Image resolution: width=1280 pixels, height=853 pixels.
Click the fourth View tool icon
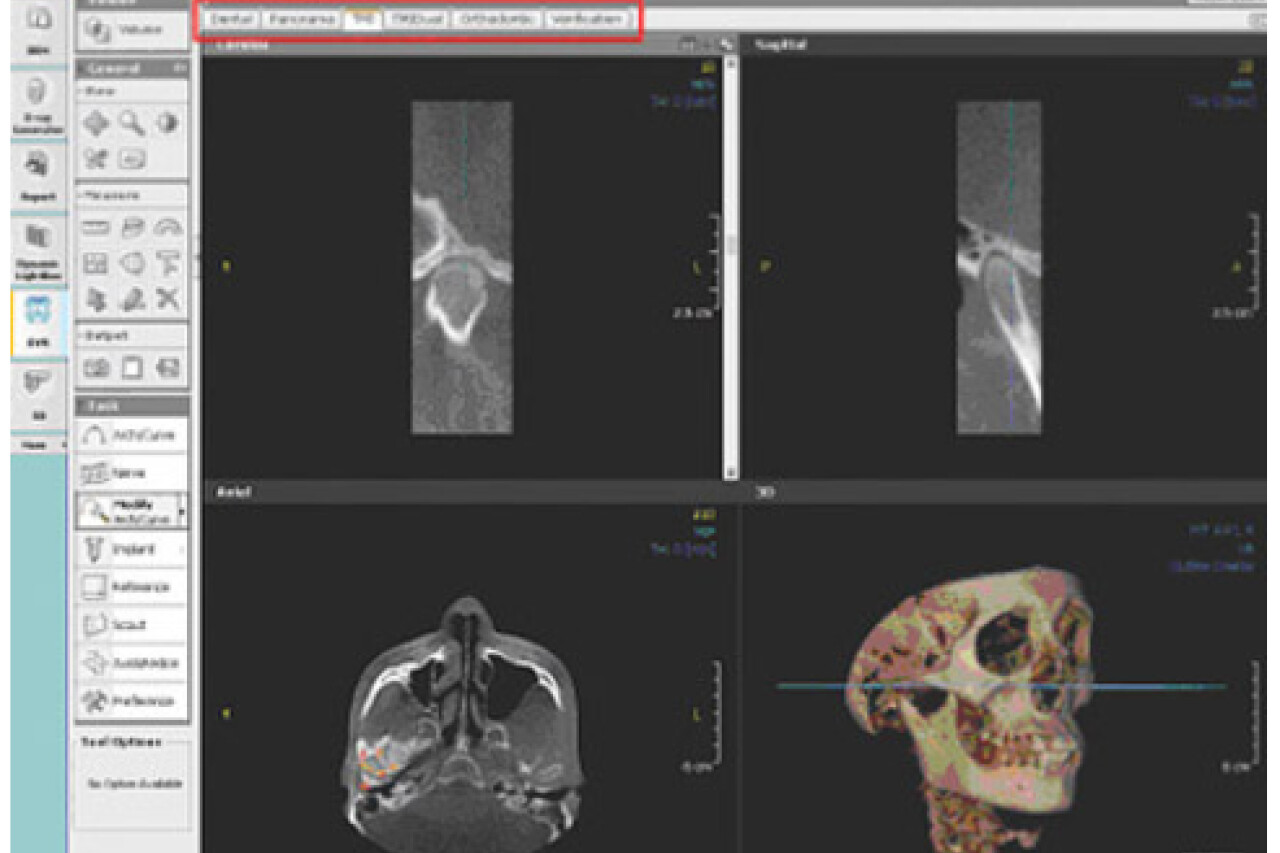(x=97, y=158)
